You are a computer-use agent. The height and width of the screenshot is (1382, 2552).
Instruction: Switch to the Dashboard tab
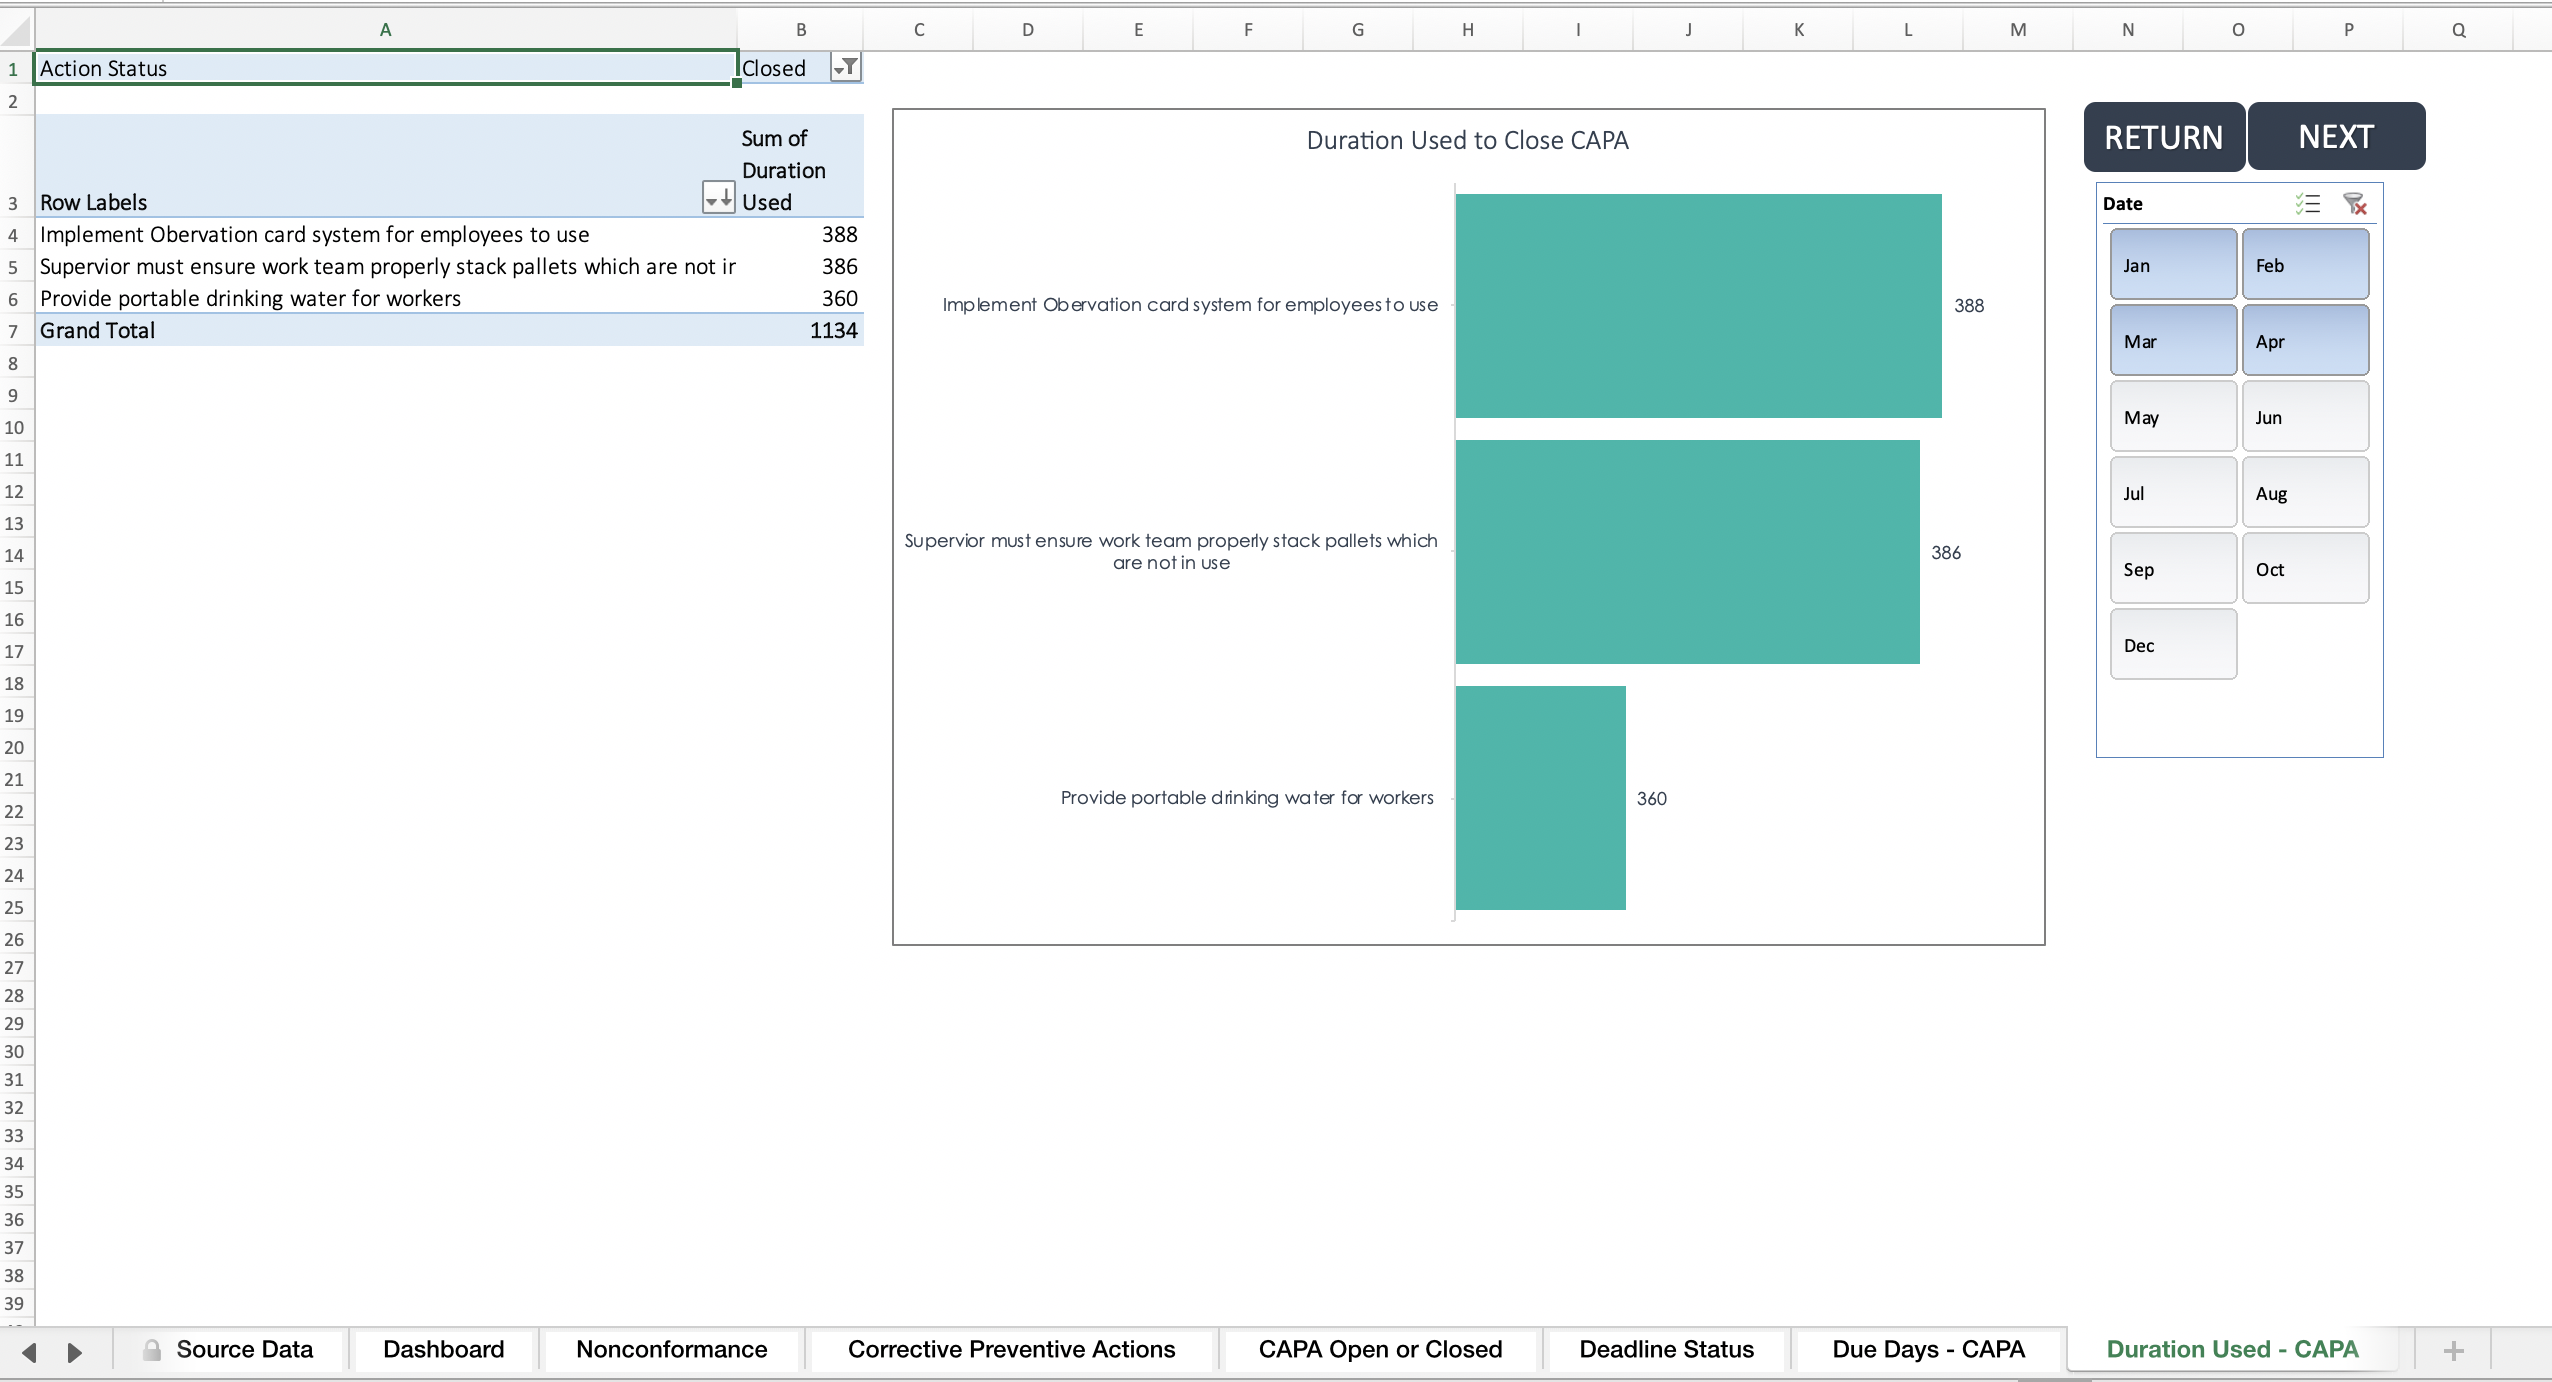point(442,1349)
